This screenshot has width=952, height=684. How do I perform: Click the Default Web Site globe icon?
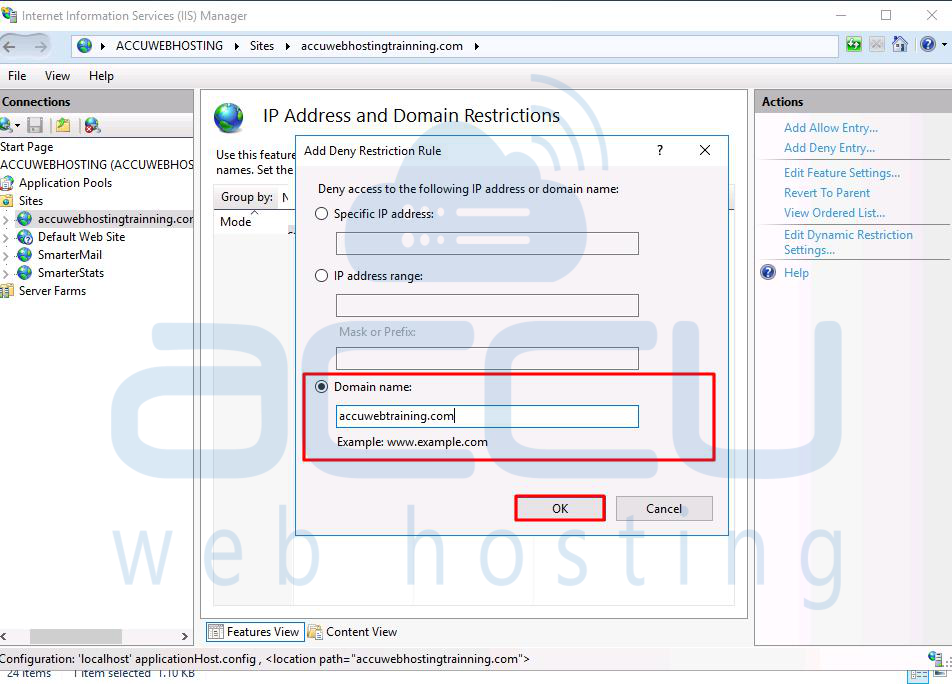tap(24, 237)
